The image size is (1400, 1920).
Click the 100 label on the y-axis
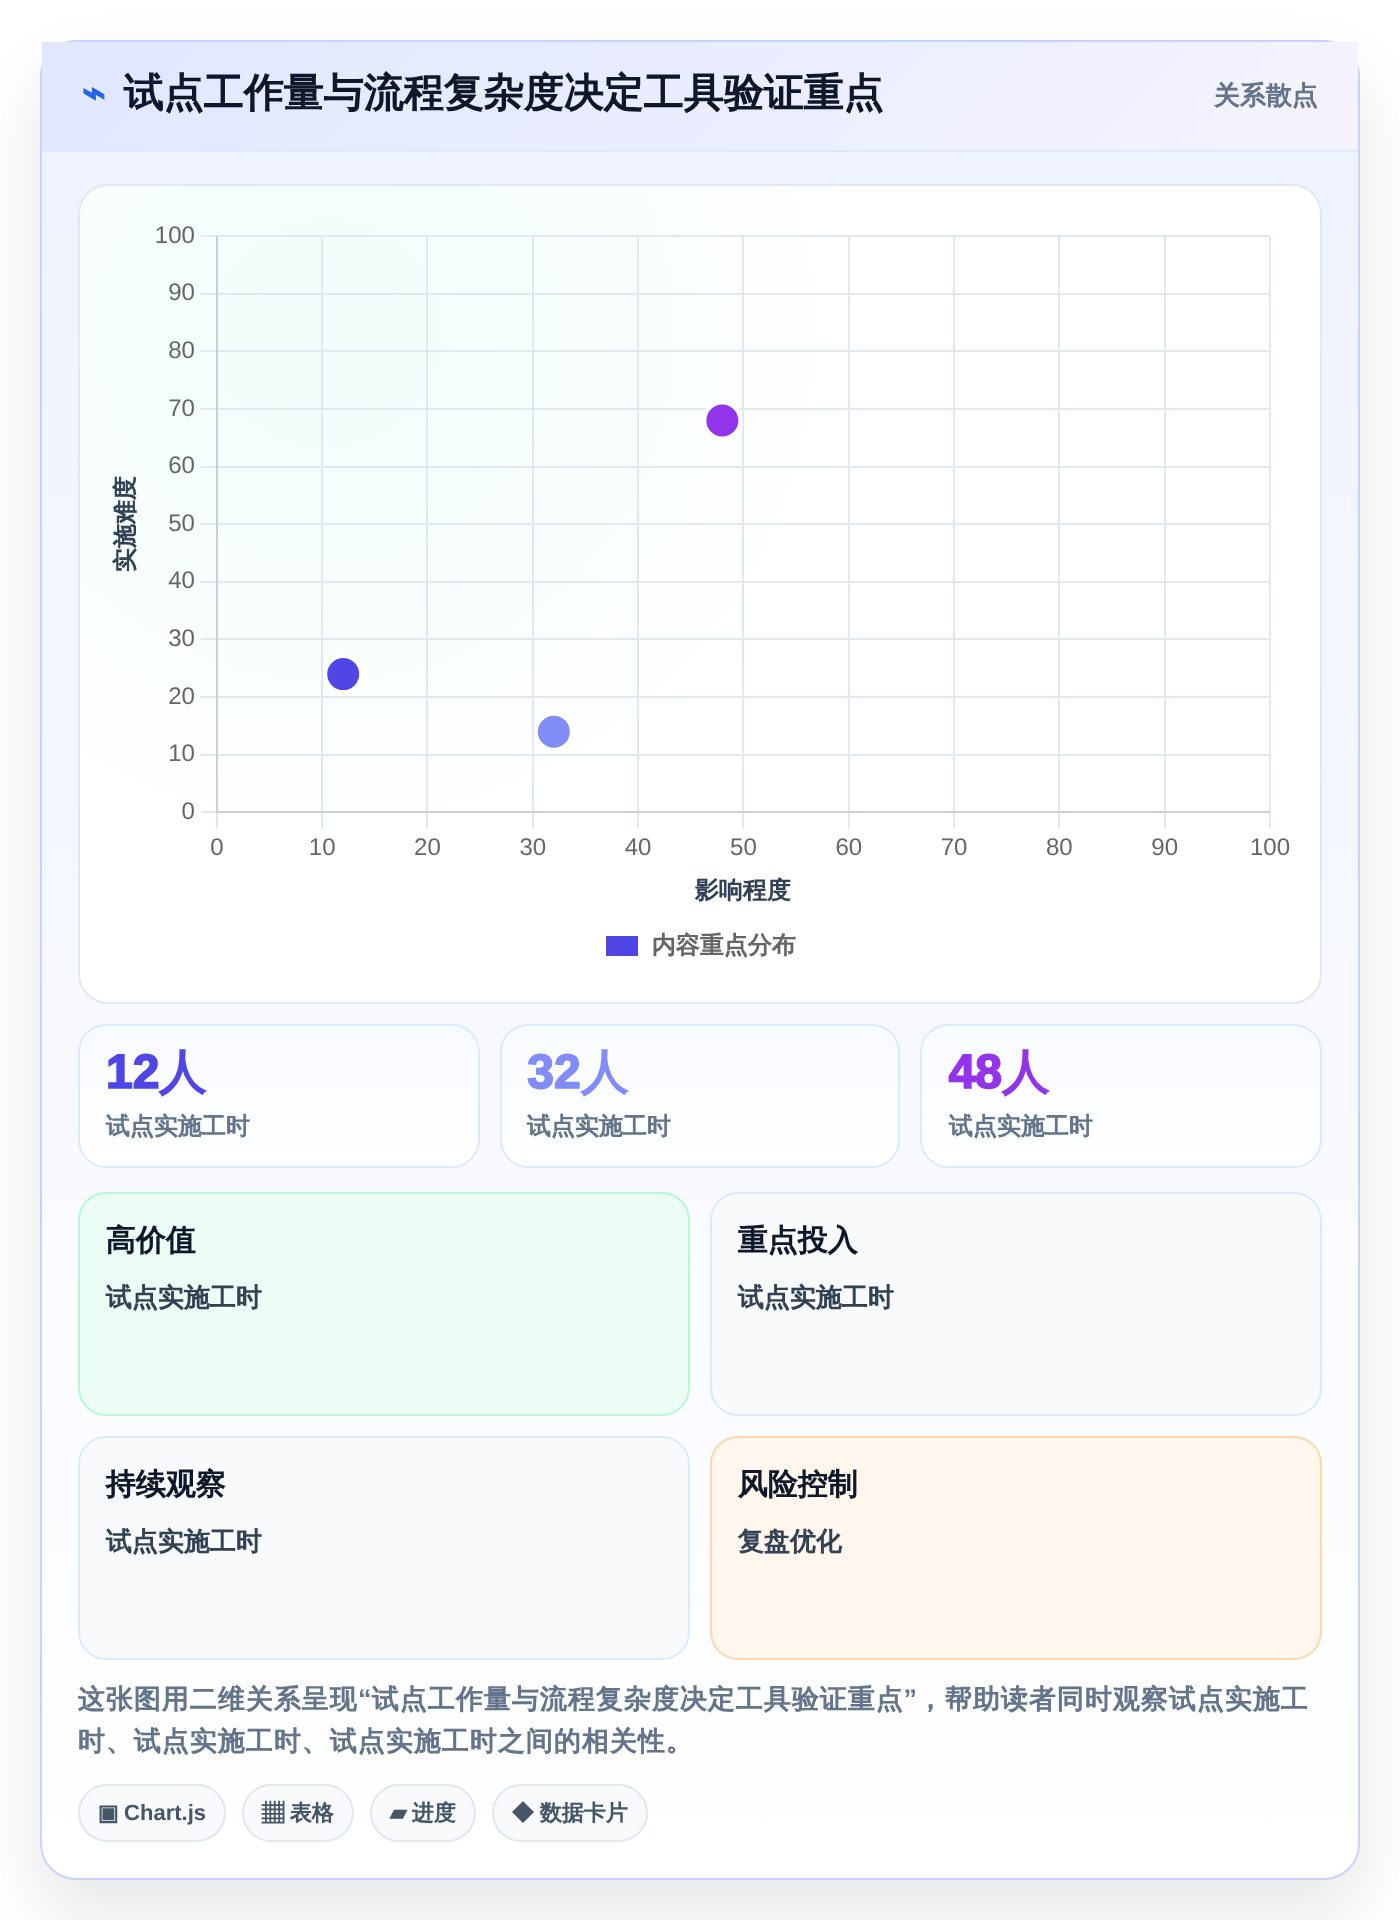(175, 235)
